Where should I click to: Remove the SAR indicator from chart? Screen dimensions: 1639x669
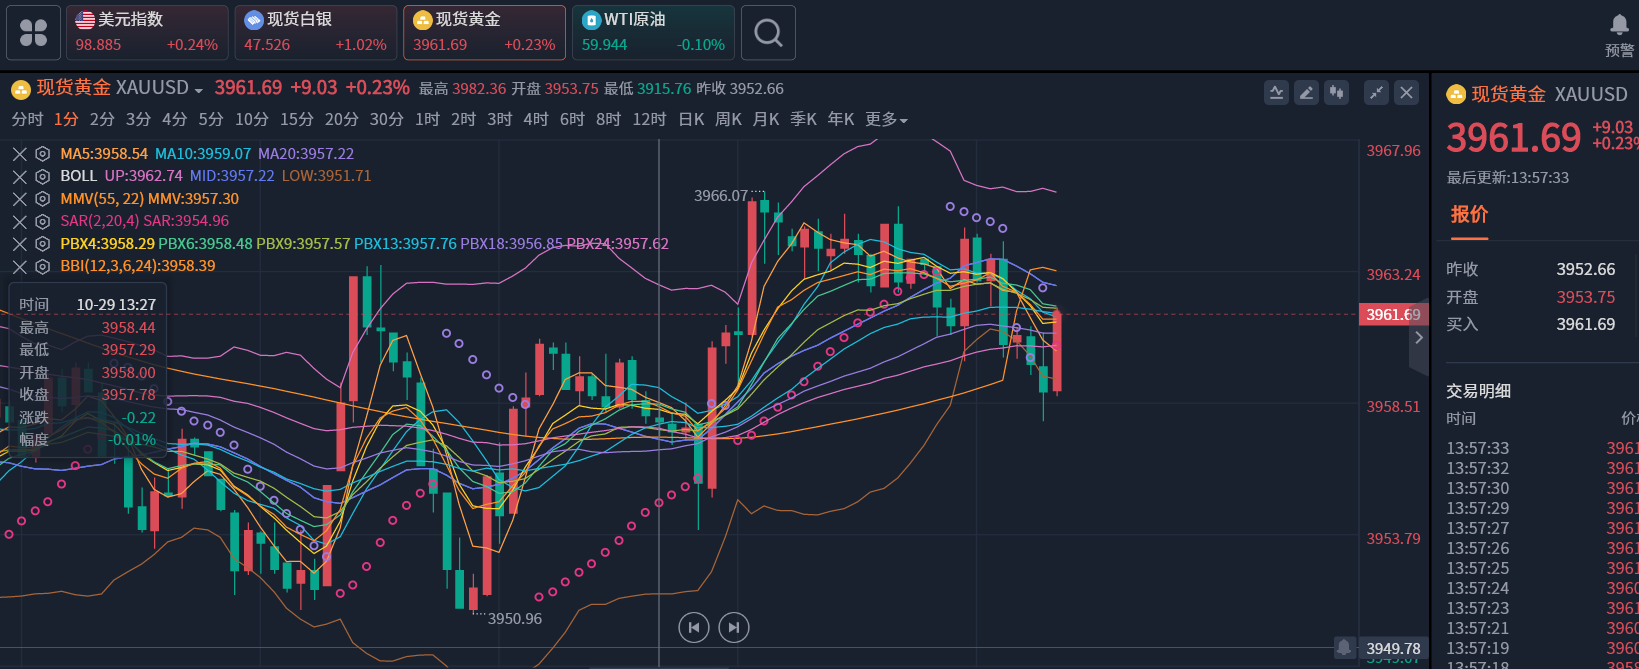coord(19,221)
